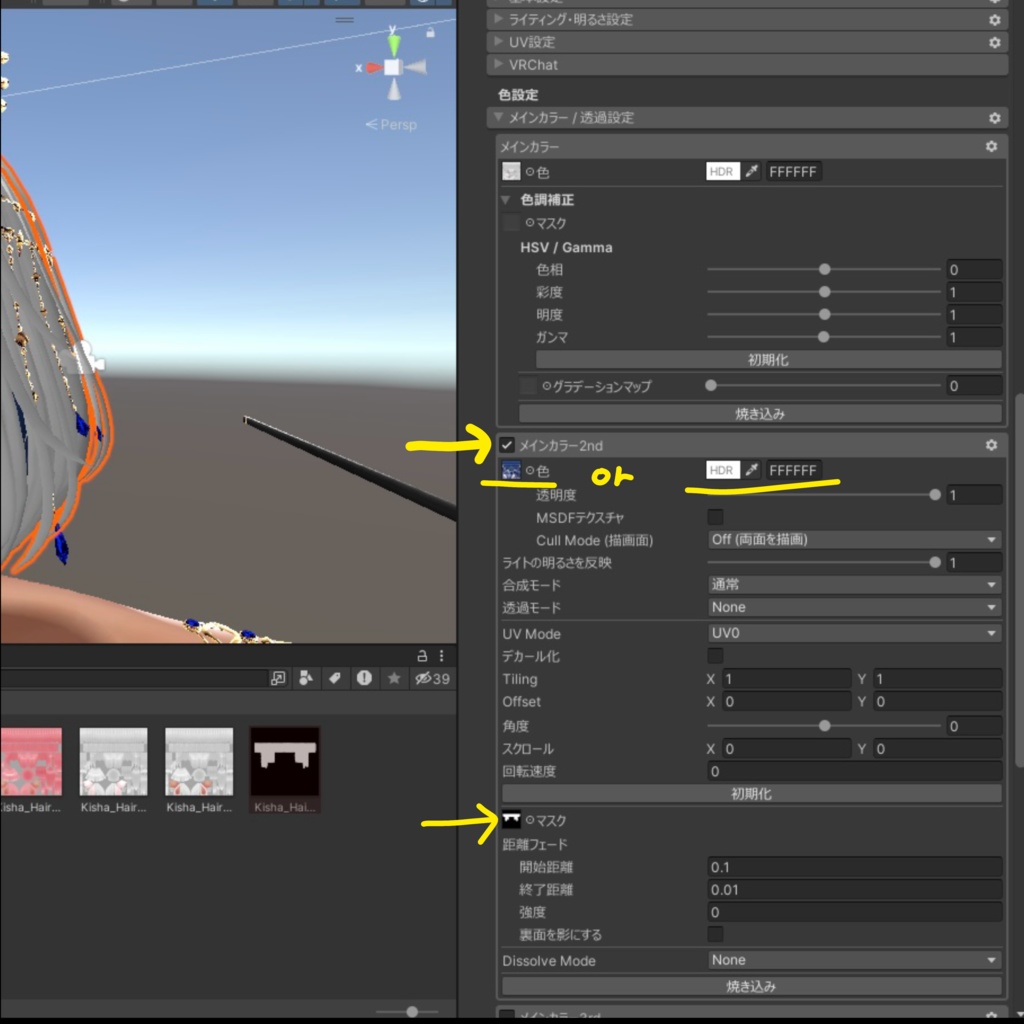1024x1024 pixels.
Task: Select メインカラー texture slot thumbnail
Action: pyautogui.click(x=511, y=172)
